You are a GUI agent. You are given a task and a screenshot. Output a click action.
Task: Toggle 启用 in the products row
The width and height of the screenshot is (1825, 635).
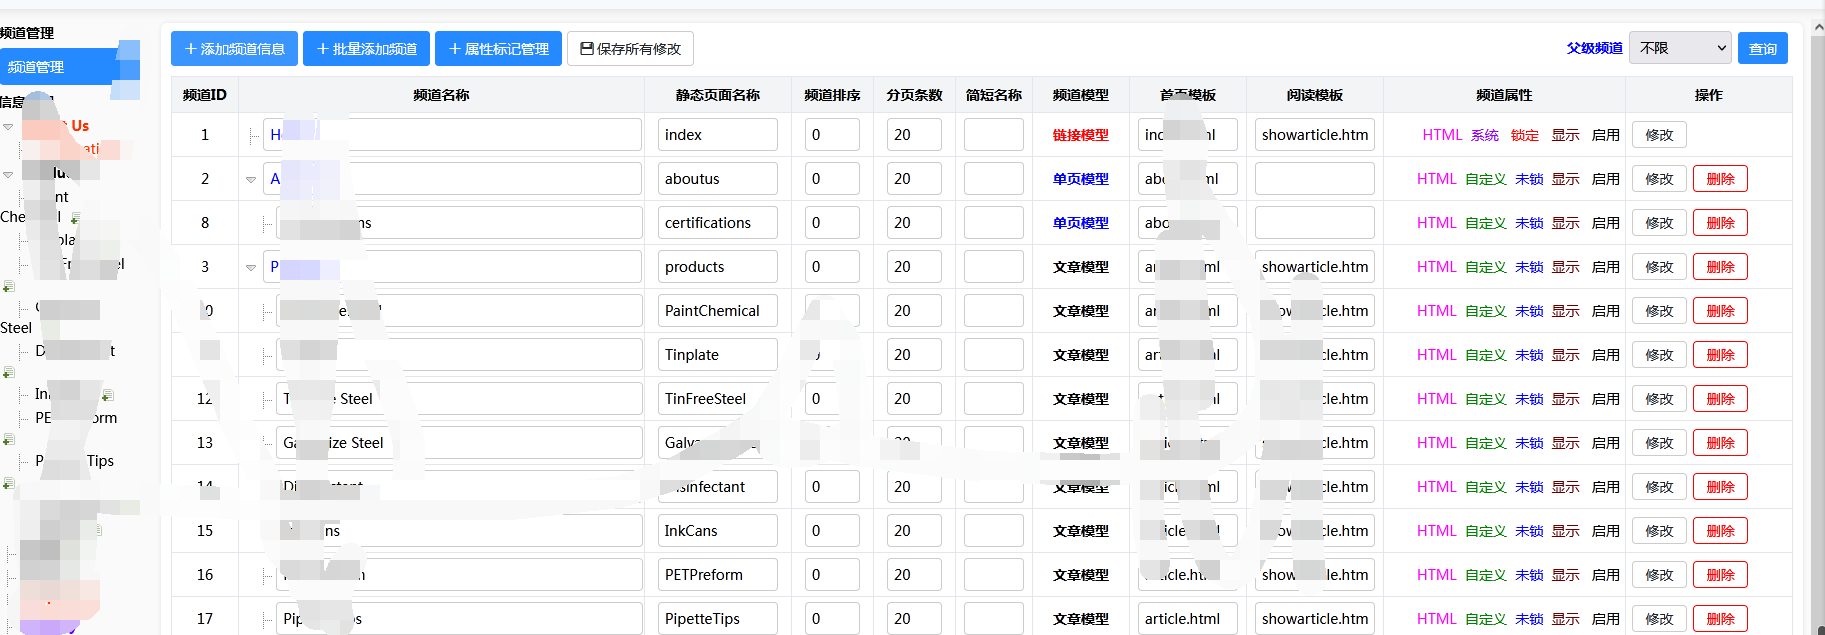click(x=1605, y=267)
